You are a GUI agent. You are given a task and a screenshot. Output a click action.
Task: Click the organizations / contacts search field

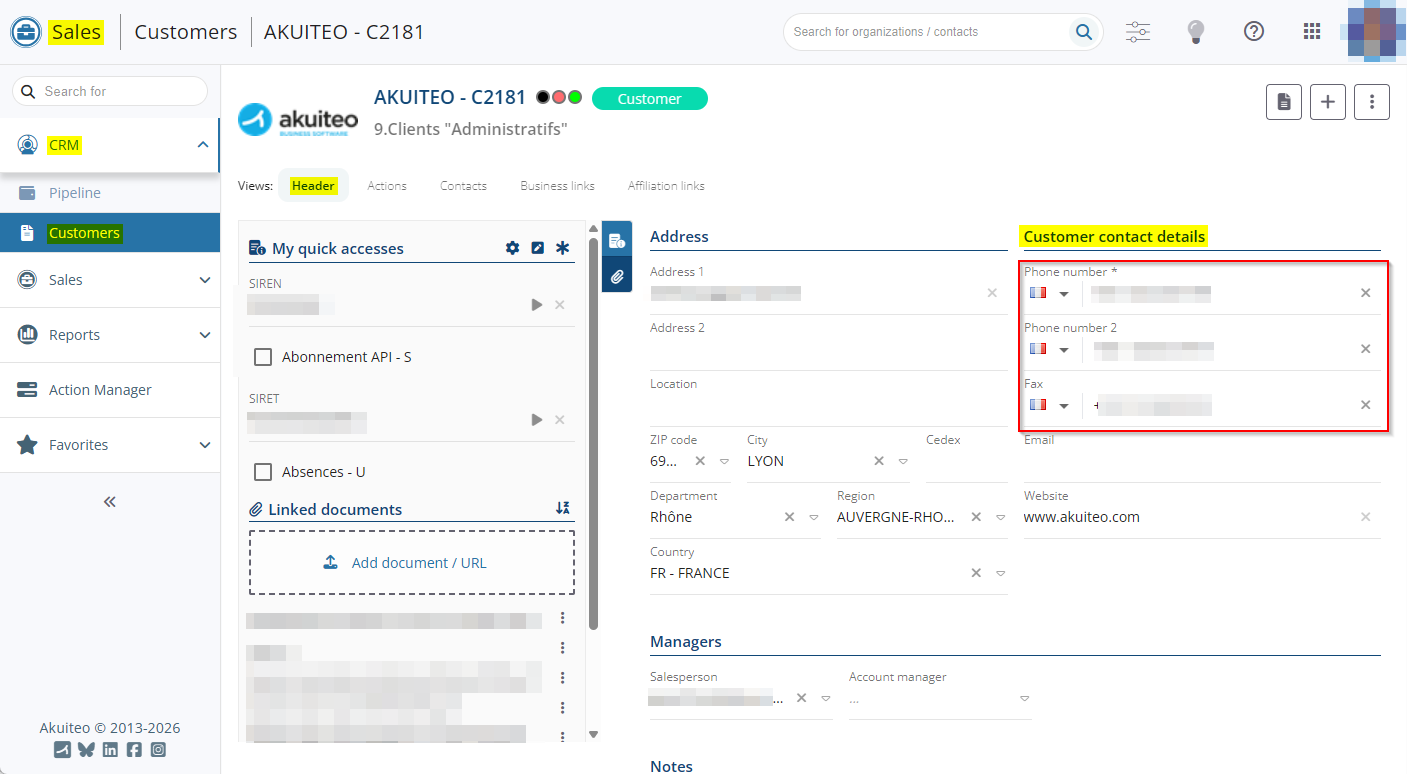coord(925,32)
